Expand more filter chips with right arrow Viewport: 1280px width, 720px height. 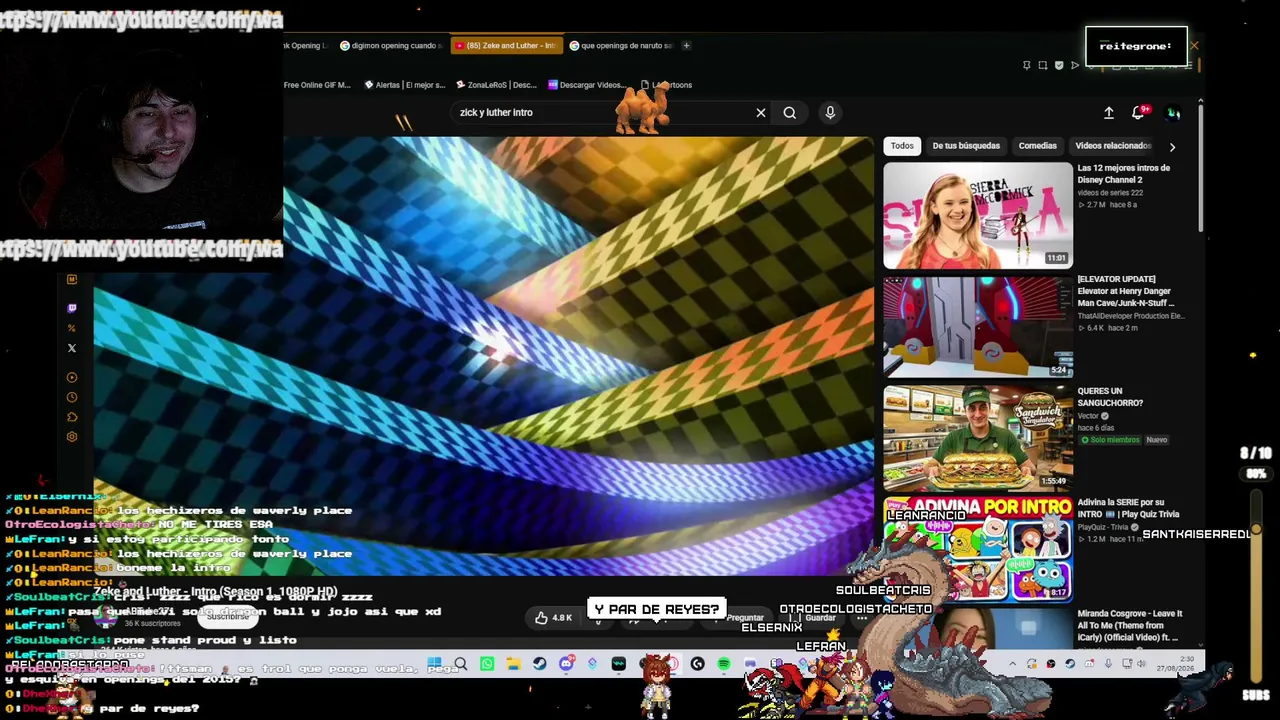tap(1172, 147)
